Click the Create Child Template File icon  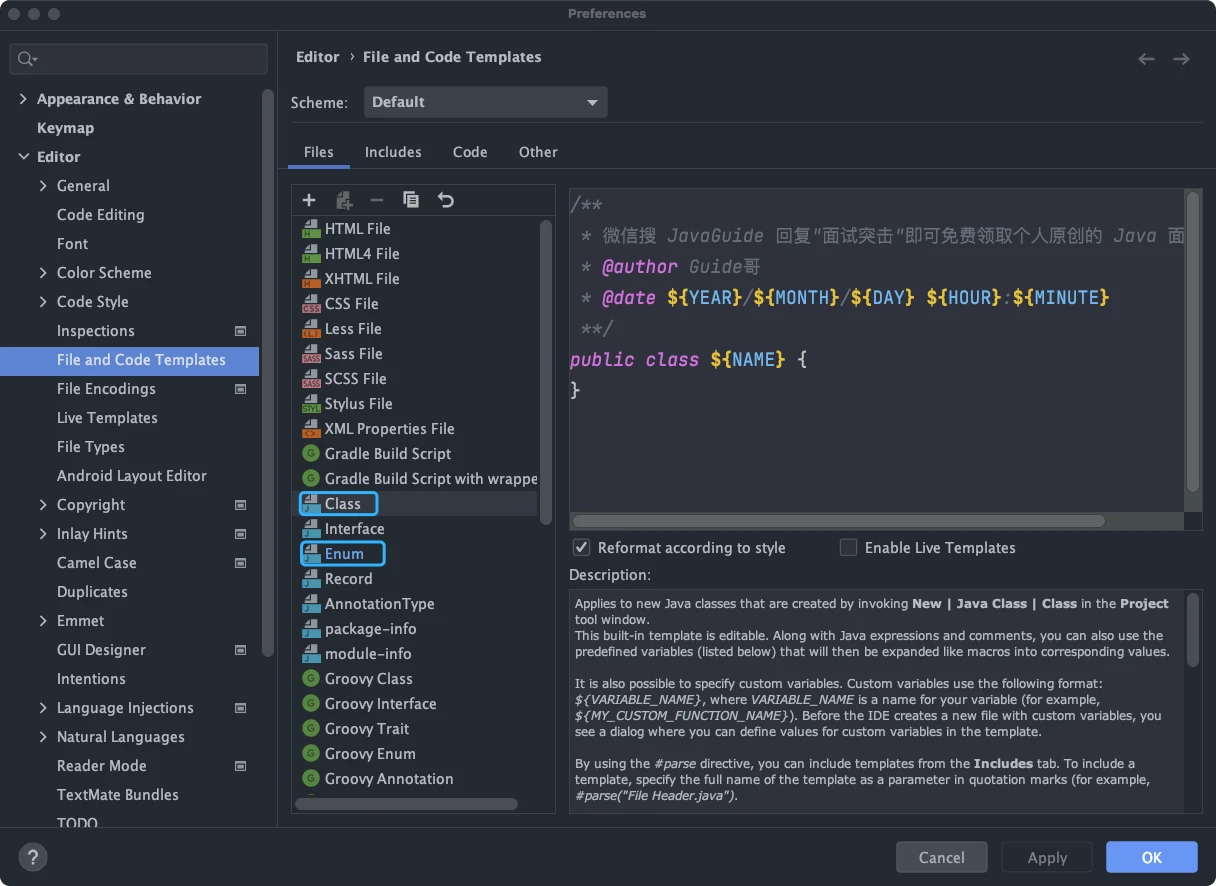click(x=343, y=200)
